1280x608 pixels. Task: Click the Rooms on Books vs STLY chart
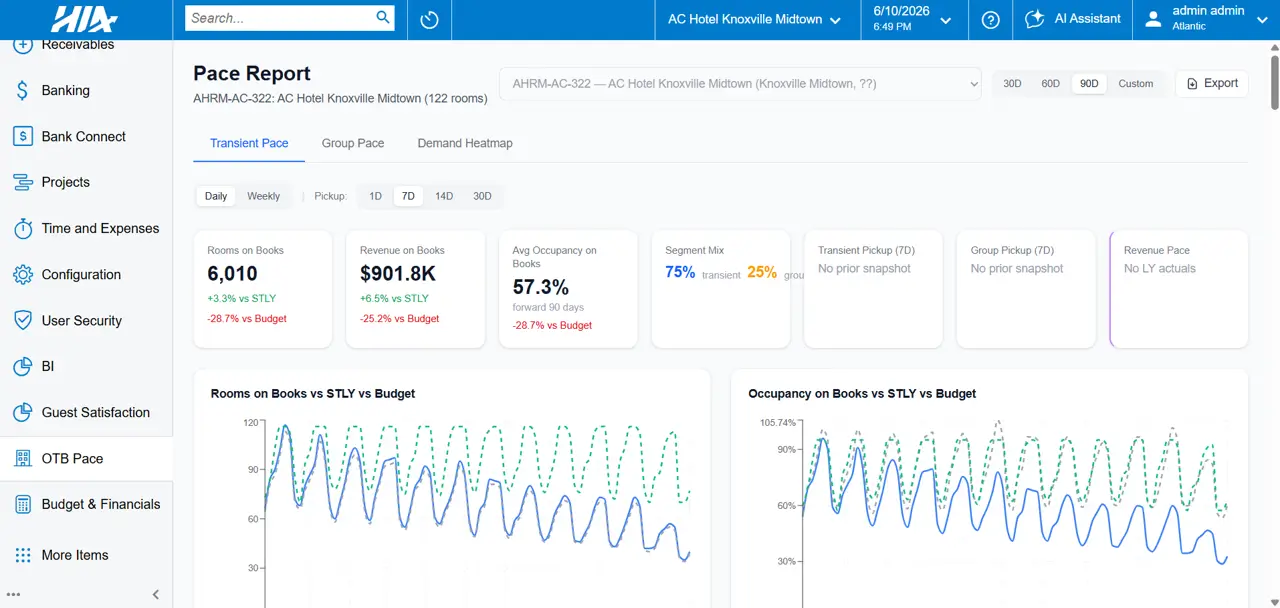[452, 490]
